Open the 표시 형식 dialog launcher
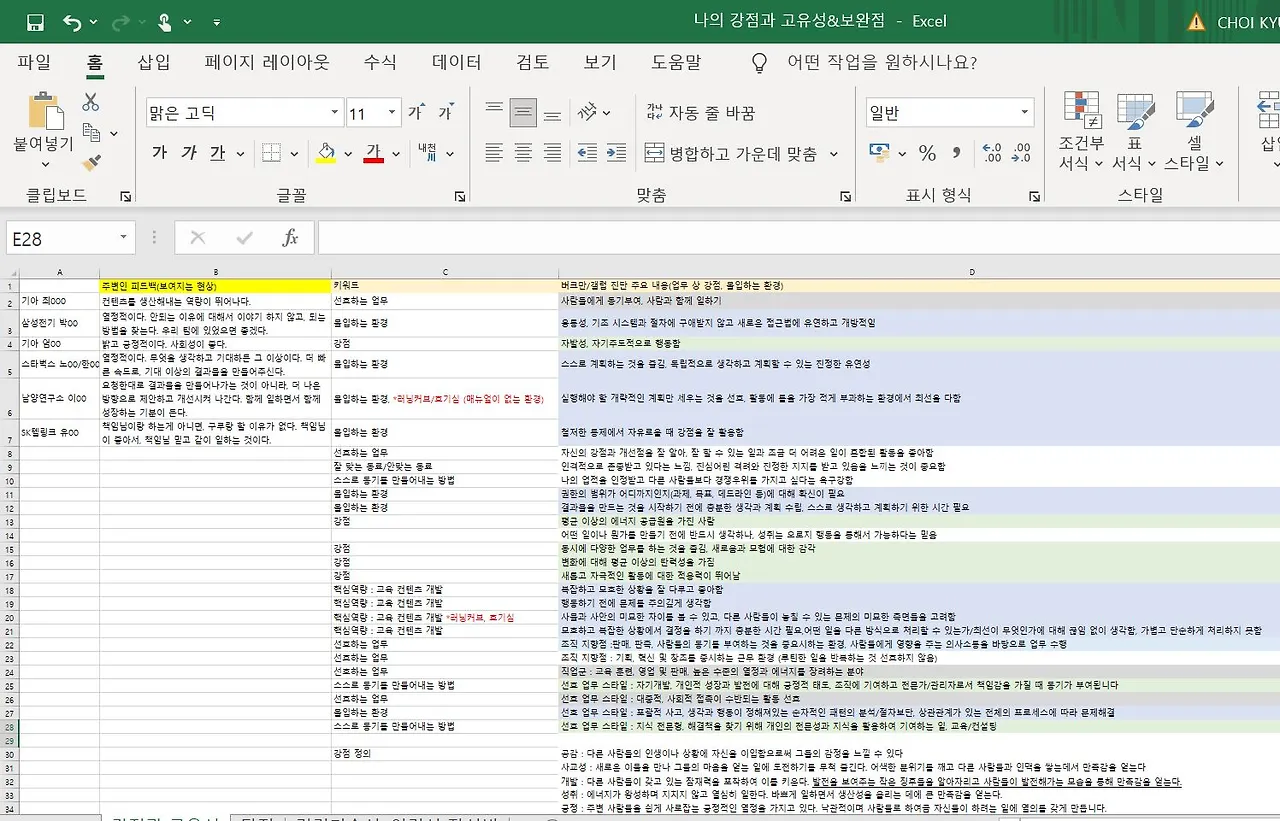Viewport: 1280px width, 821px height. click(x=1036, y=196)
